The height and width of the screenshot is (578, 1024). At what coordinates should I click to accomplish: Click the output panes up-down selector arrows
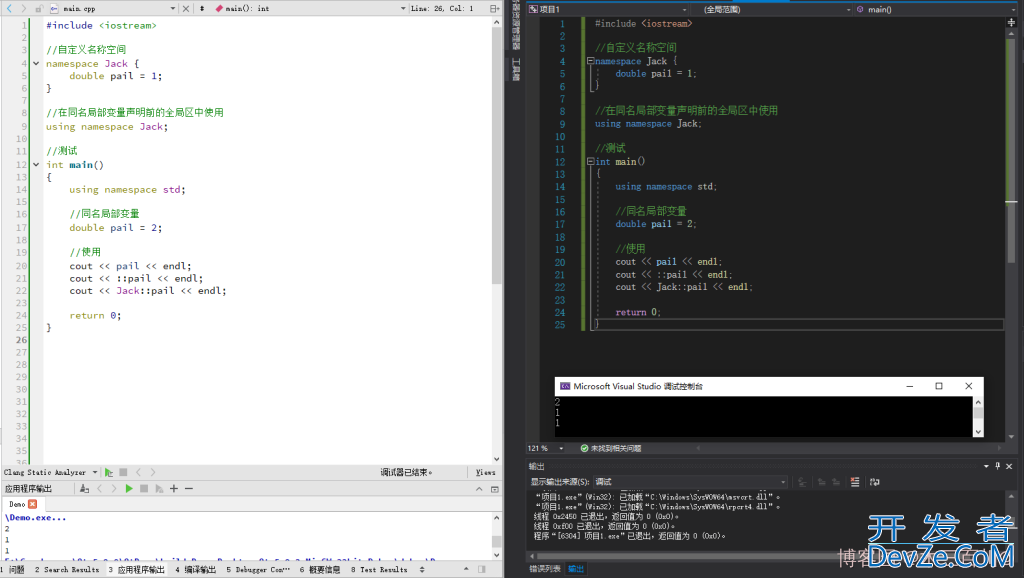click(422, 570)
